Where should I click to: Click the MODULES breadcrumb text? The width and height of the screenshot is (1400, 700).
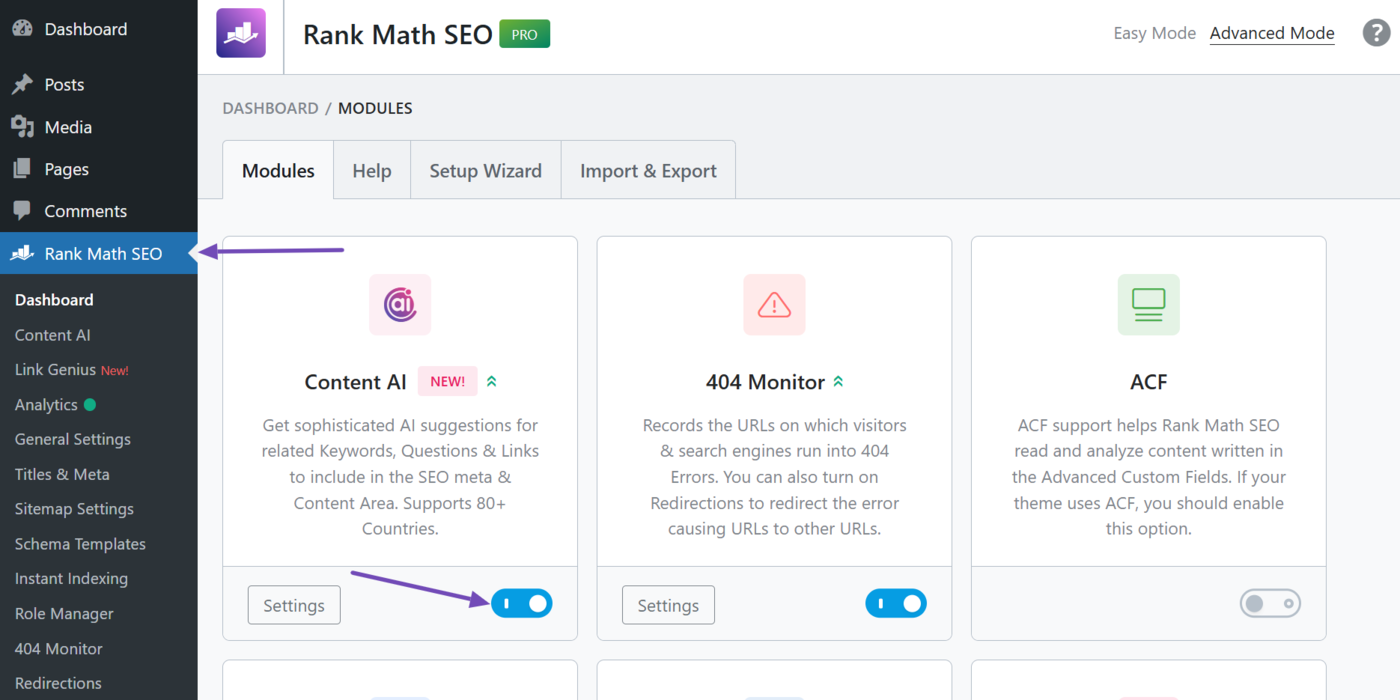[375, 108]
